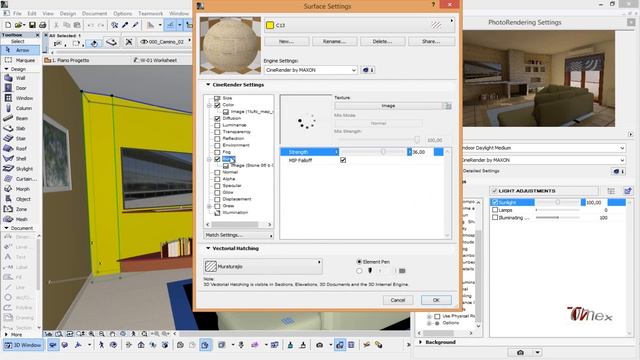
Task: Enable the Luminance channel checkbox
Action: pos(217,125)
